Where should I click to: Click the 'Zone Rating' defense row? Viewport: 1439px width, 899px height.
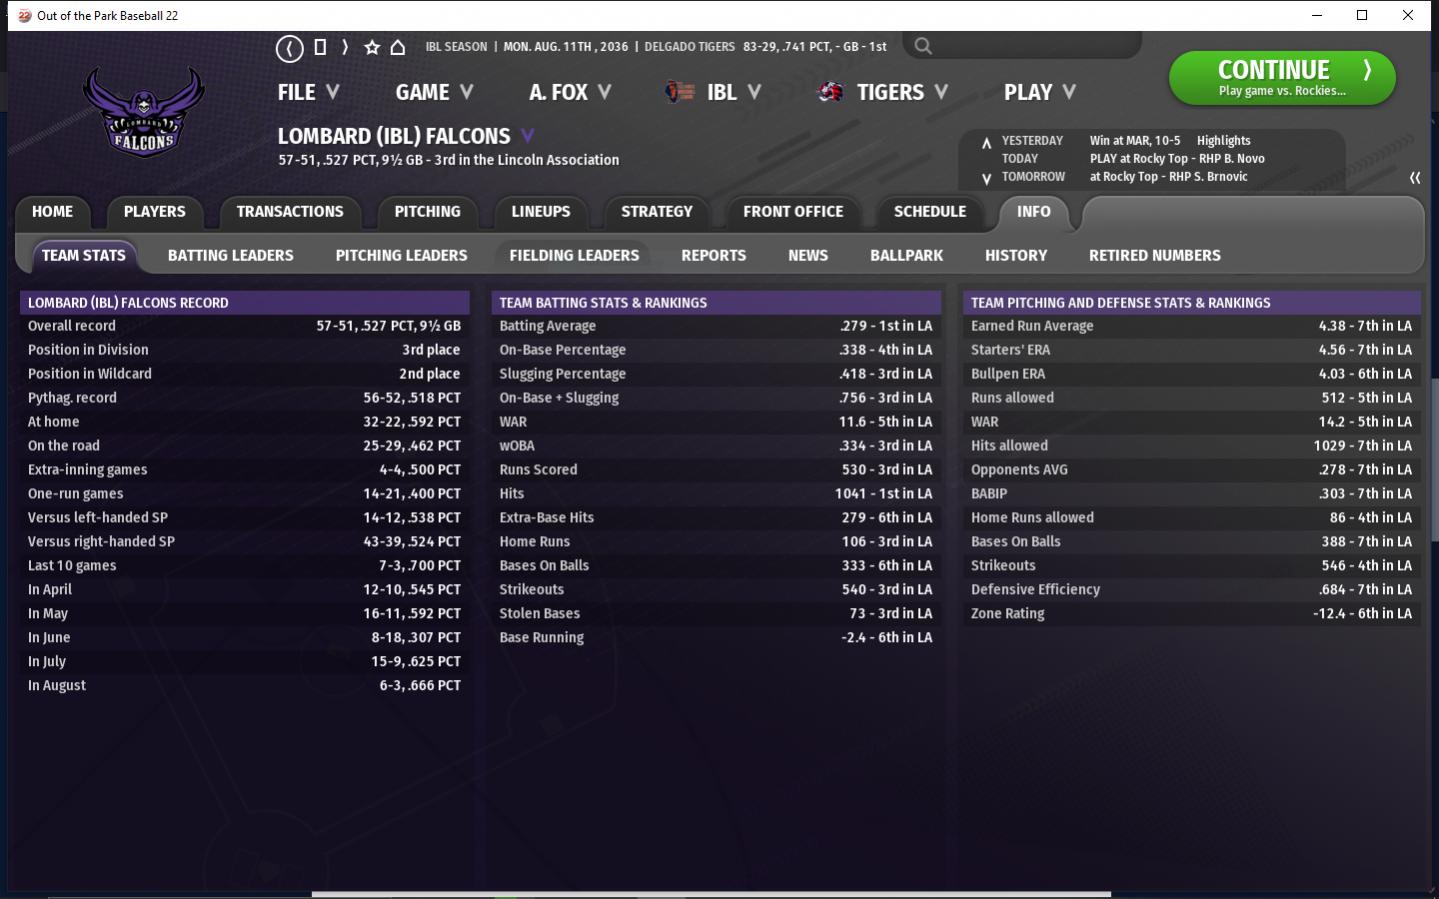[1191, 614]
